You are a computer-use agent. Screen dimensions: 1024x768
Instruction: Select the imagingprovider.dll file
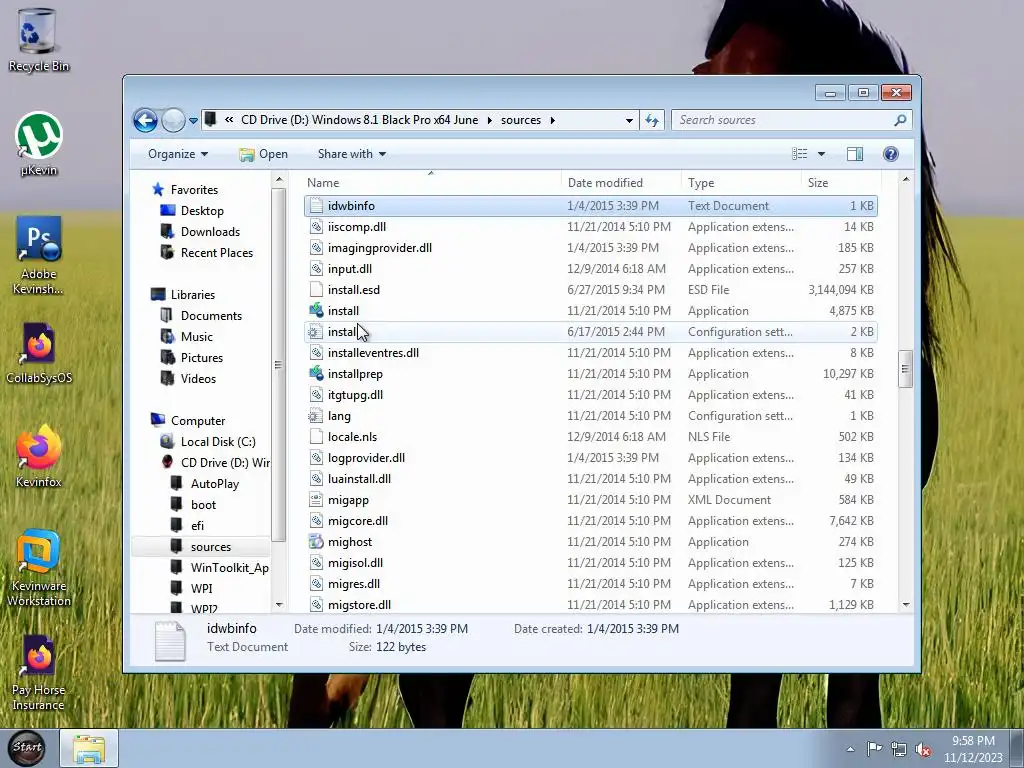[590, 248]
